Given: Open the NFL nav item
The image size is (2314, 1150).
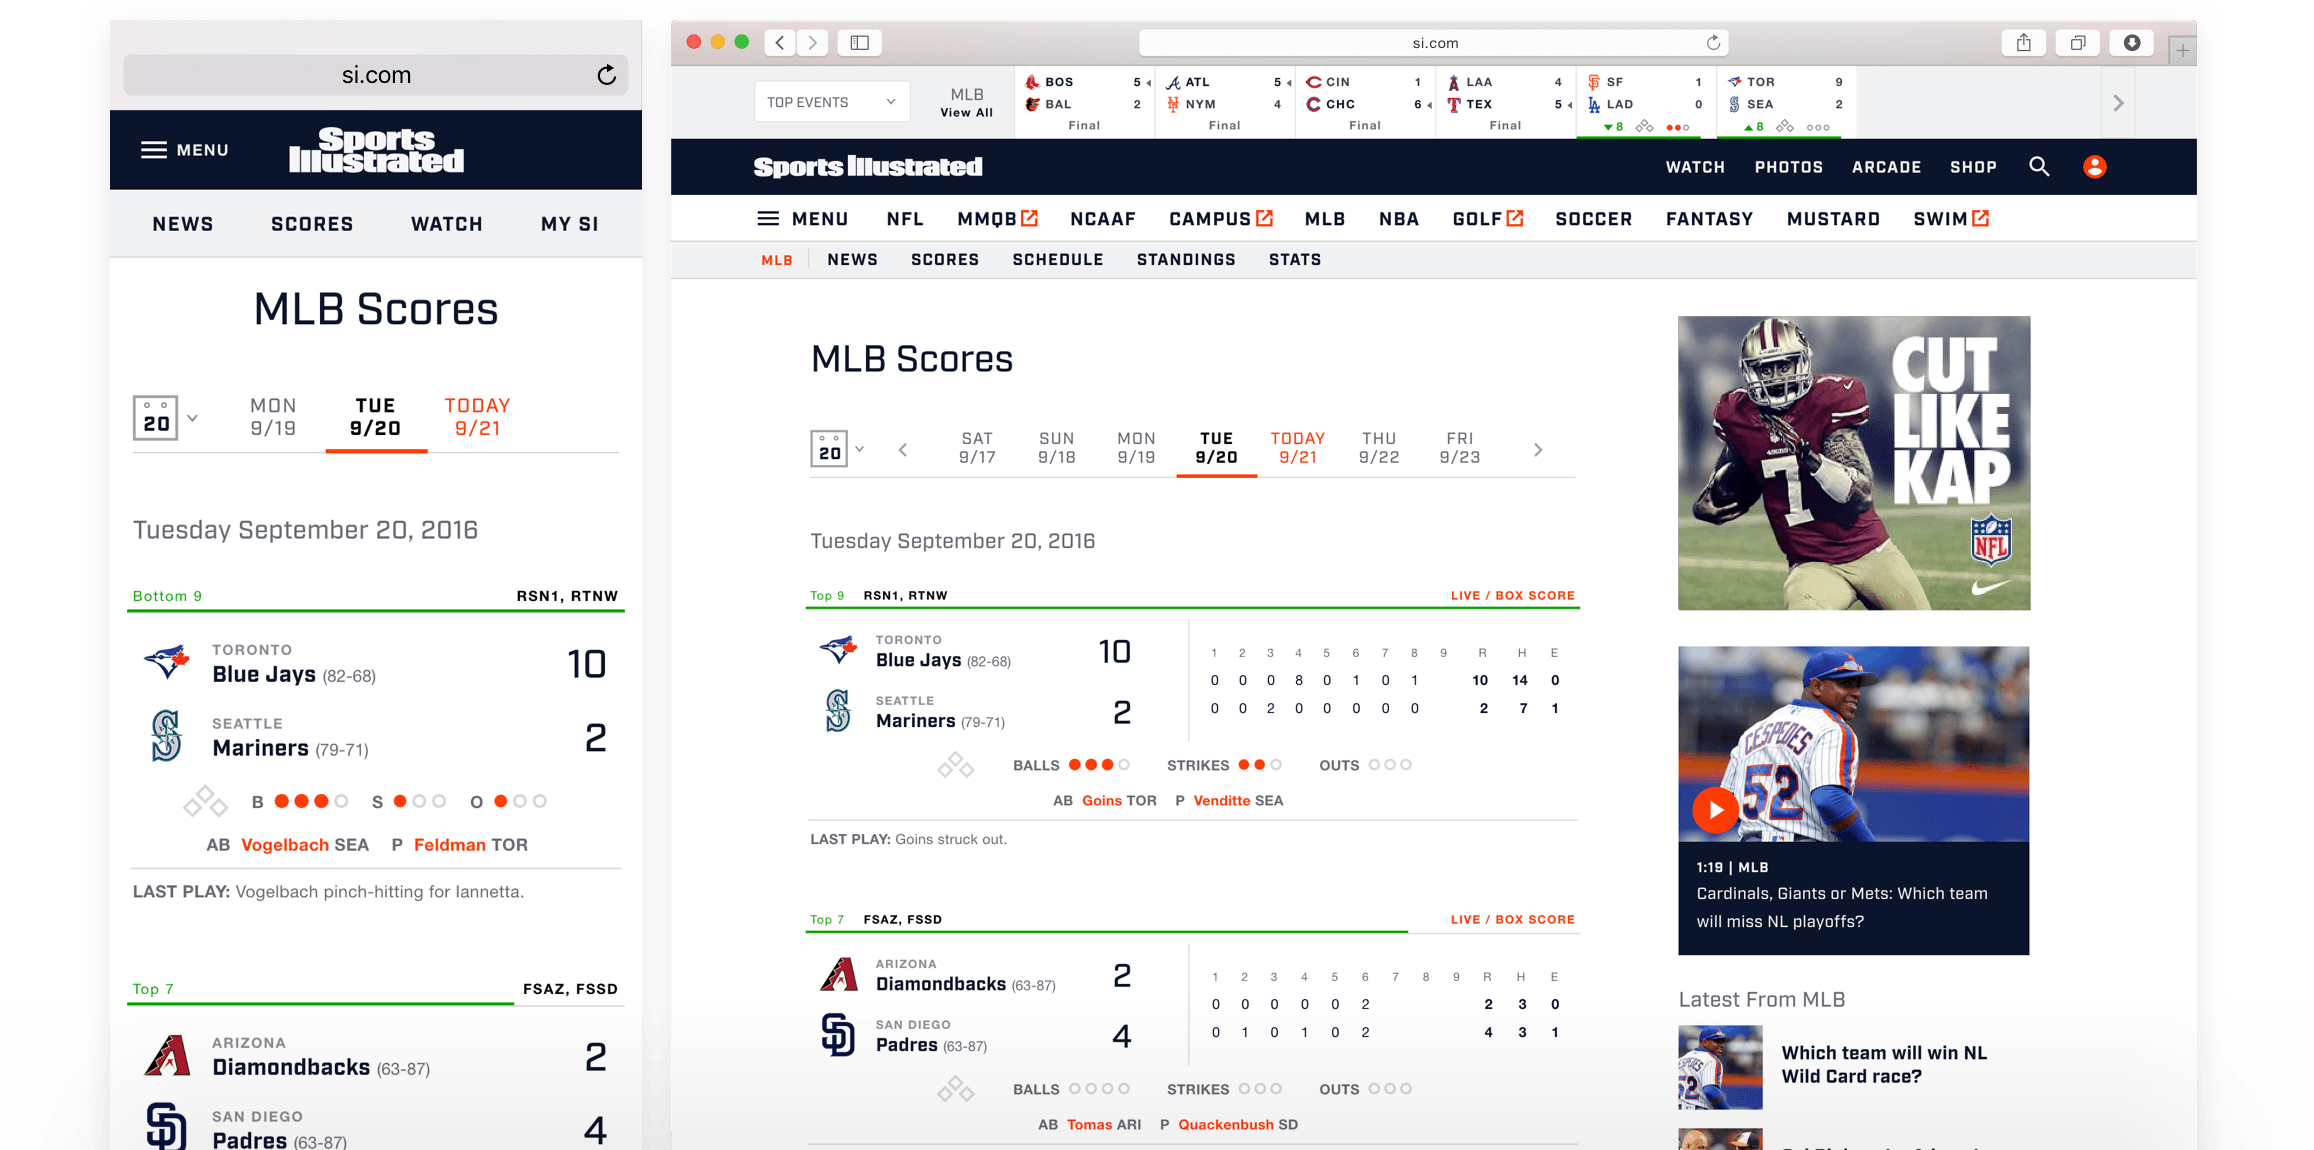Looking at the screenshot, I should tap(905, 219).
